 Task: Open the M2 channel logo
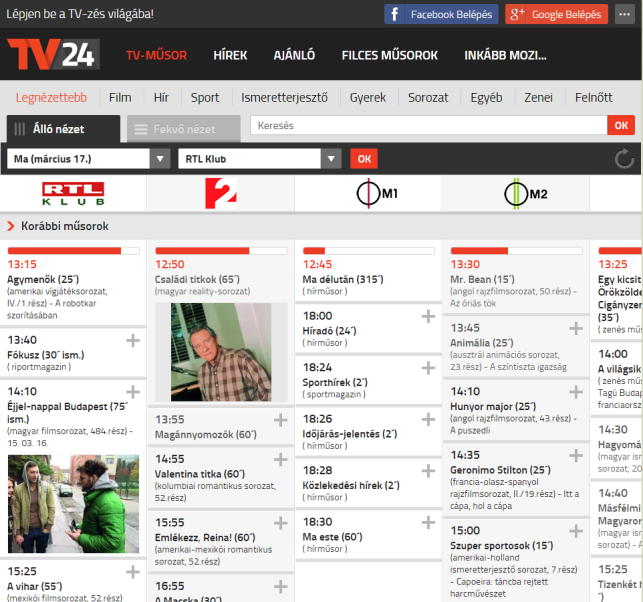click(x=526, y=194)
